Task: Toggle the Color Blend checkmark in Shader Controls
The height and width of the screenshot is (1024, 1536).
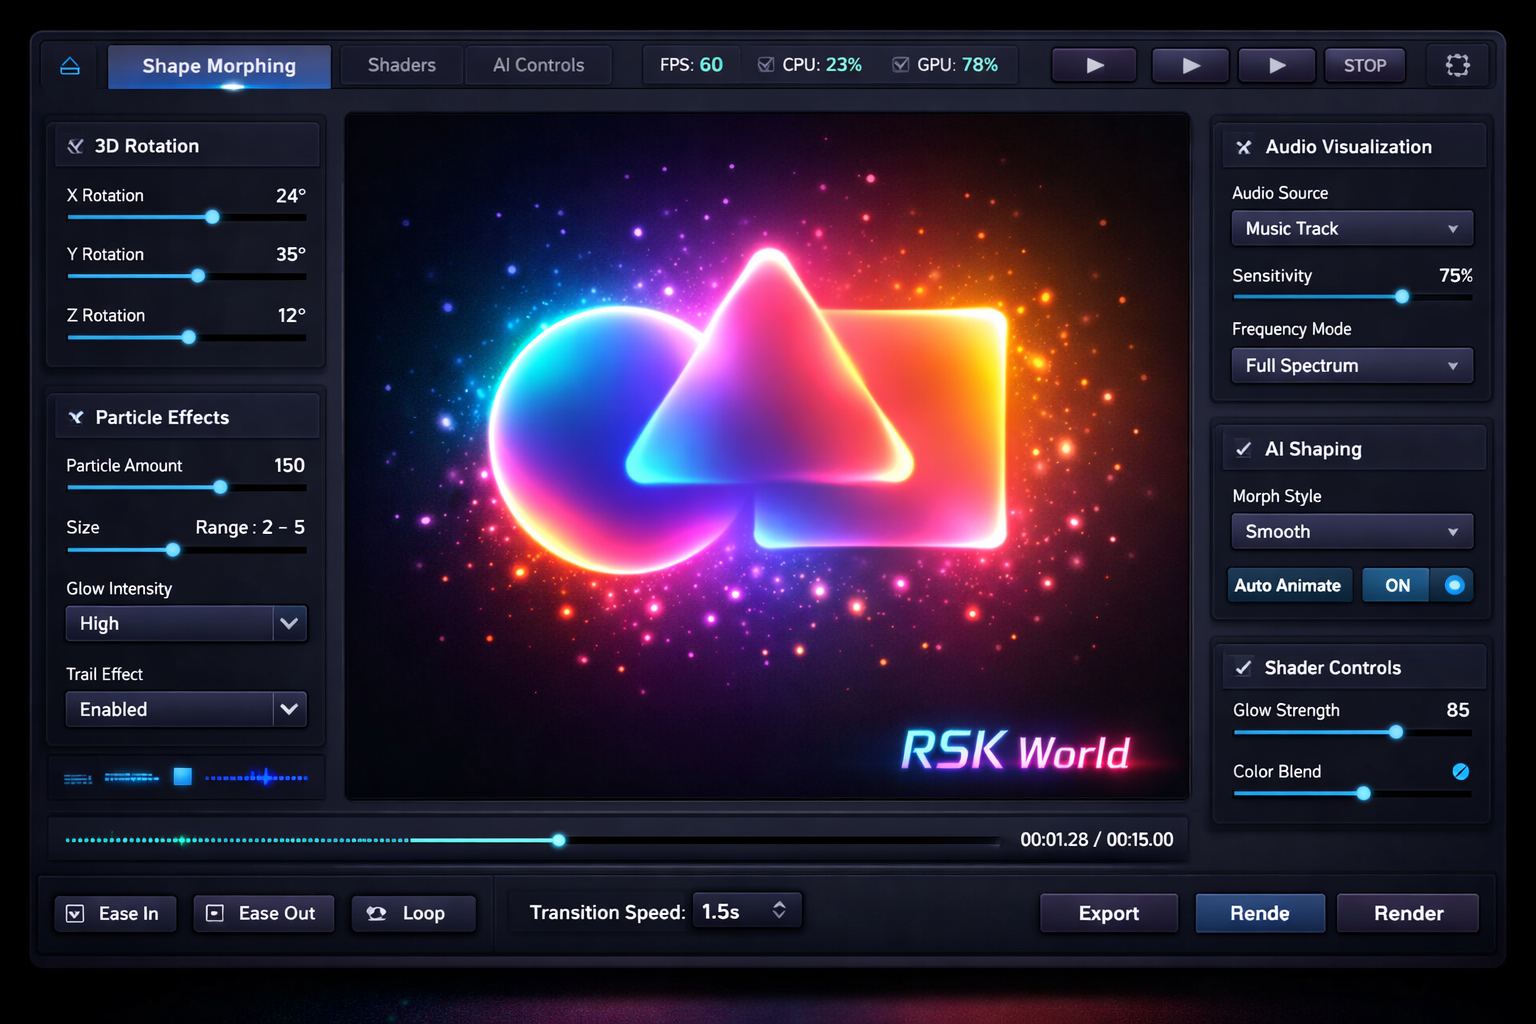Action: pyautogui.click(x=1461, y=771)
